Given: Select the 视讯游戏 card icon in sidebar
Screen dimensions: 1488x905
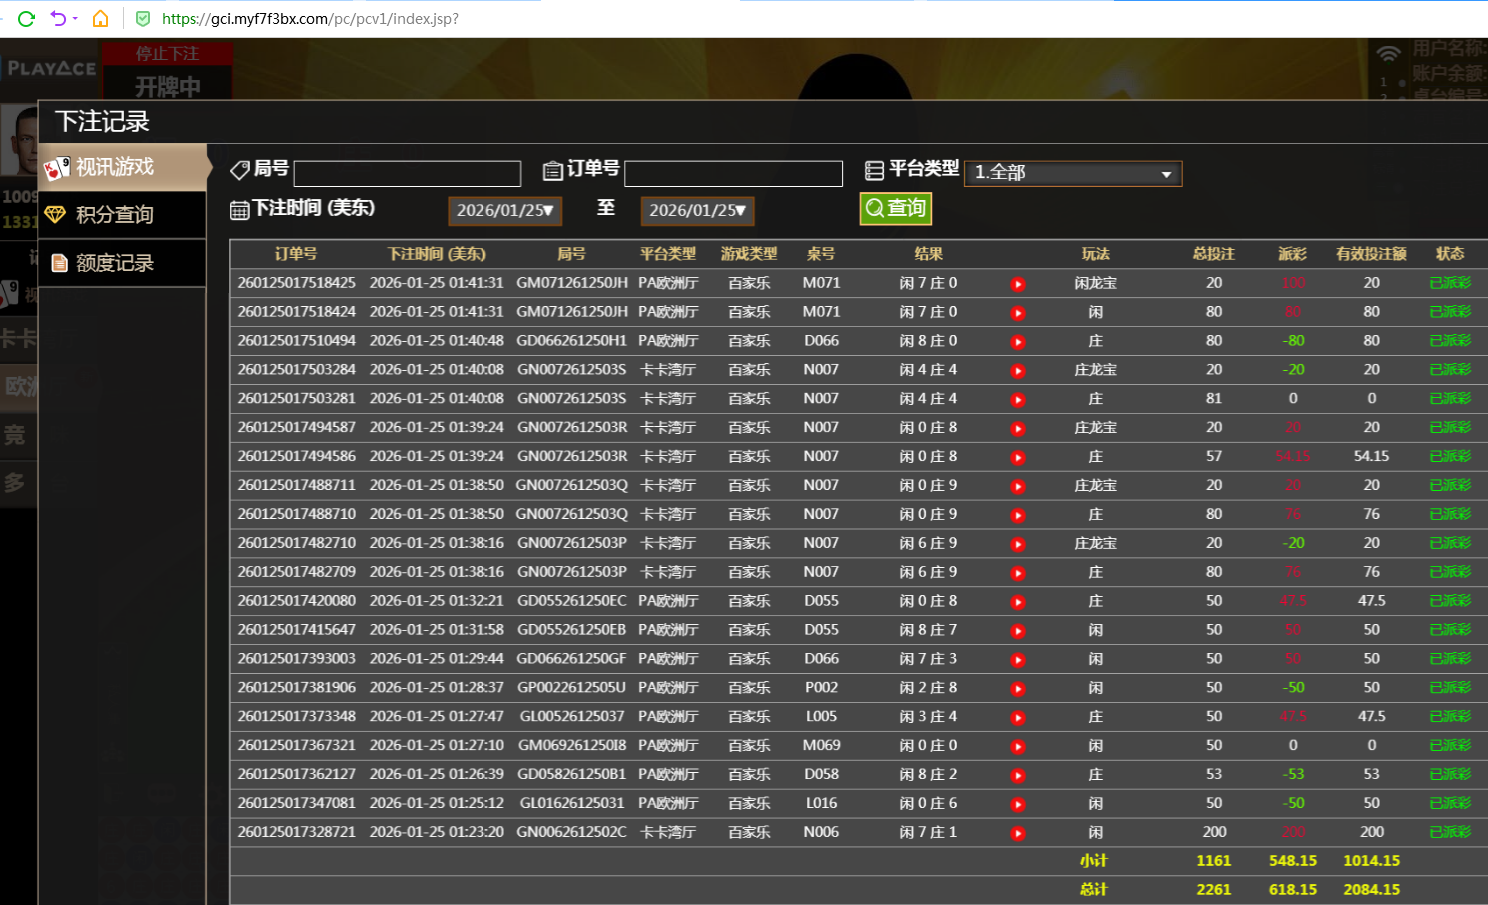Looking at the screenshot, I should pyautogui.click(x=57, y=167).
